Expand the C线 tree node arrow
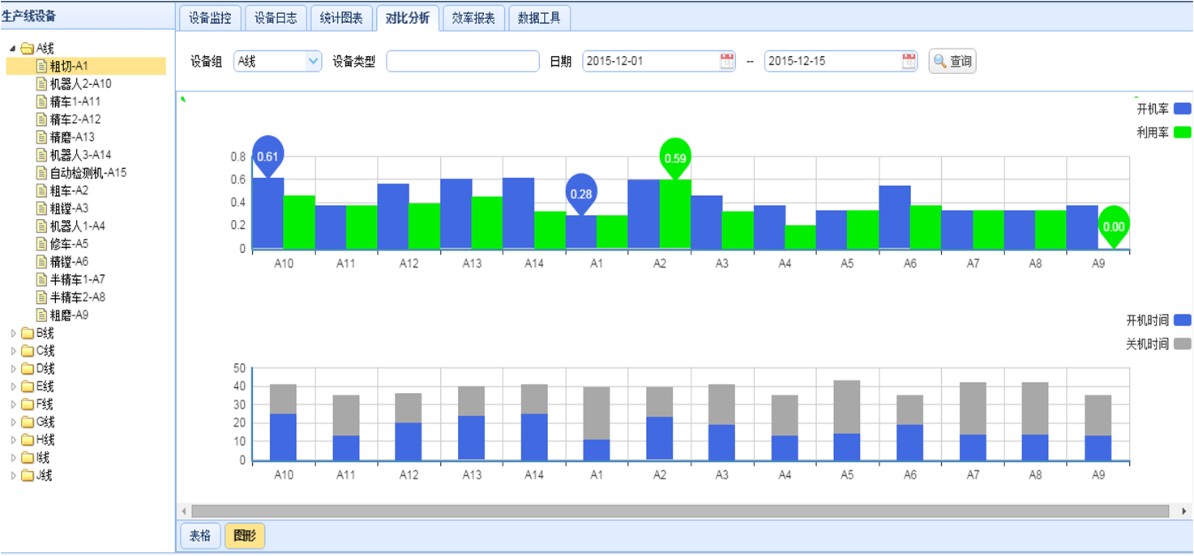Screen dimensions: 1194x556 pos(13,351)
